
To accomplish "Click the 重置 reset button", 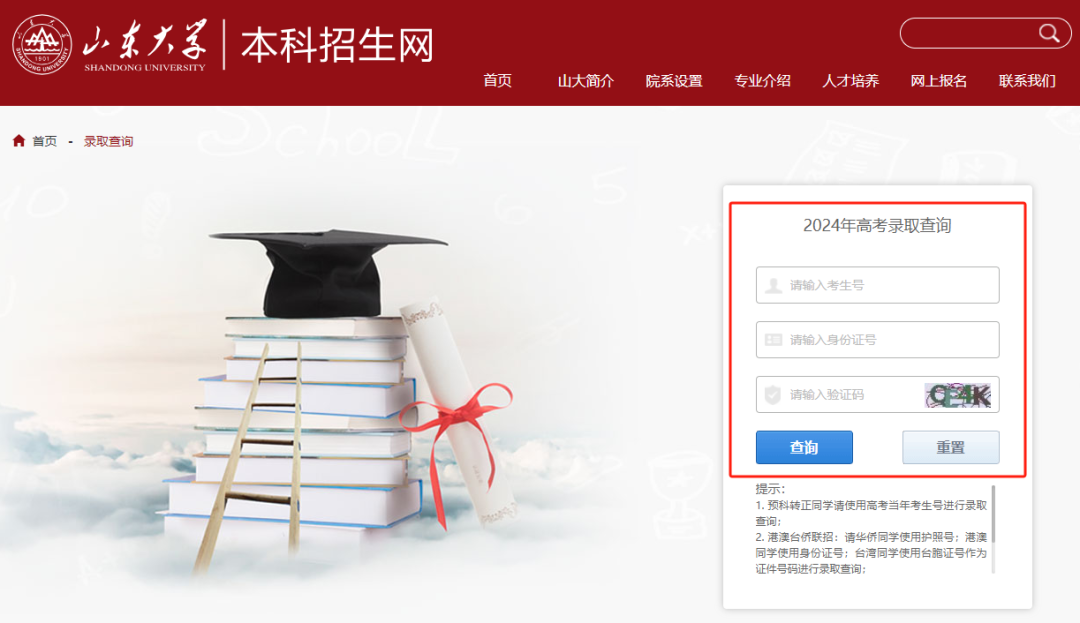I will click(x=951, y=447).
